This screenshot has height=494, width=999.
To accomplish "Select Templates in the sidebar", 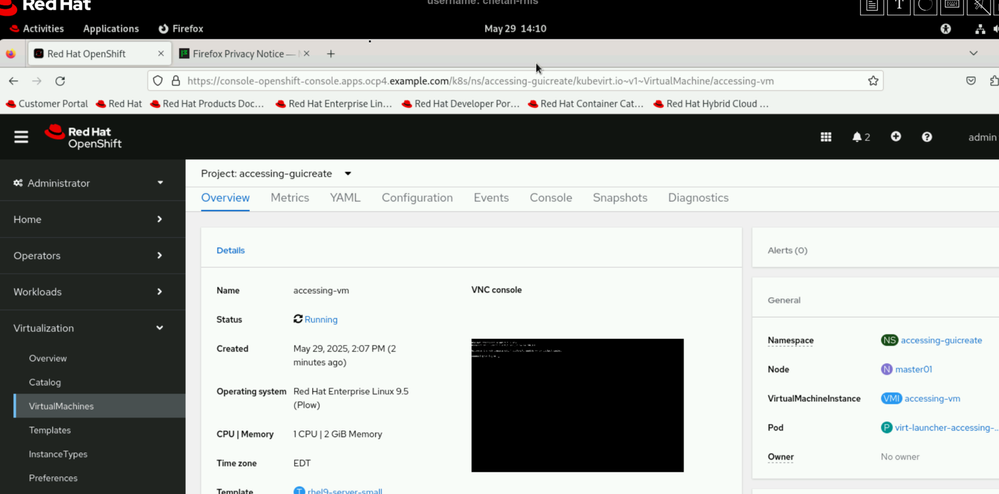I will [50, 430].
